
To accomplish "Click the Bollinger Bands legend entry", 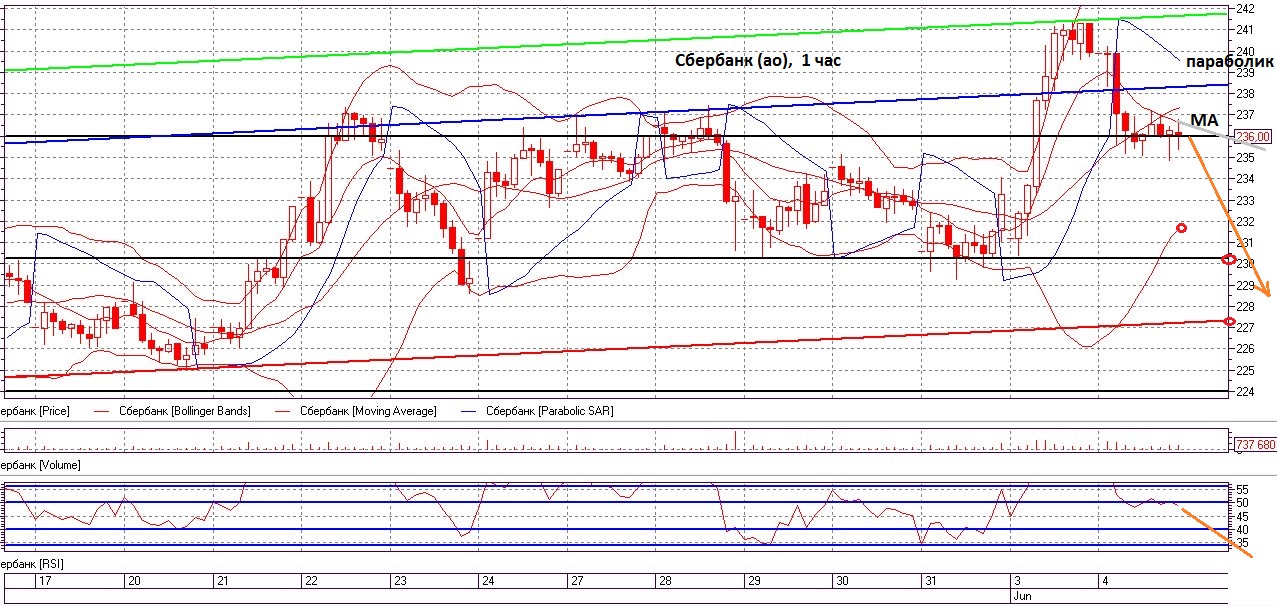I will 185,411.
